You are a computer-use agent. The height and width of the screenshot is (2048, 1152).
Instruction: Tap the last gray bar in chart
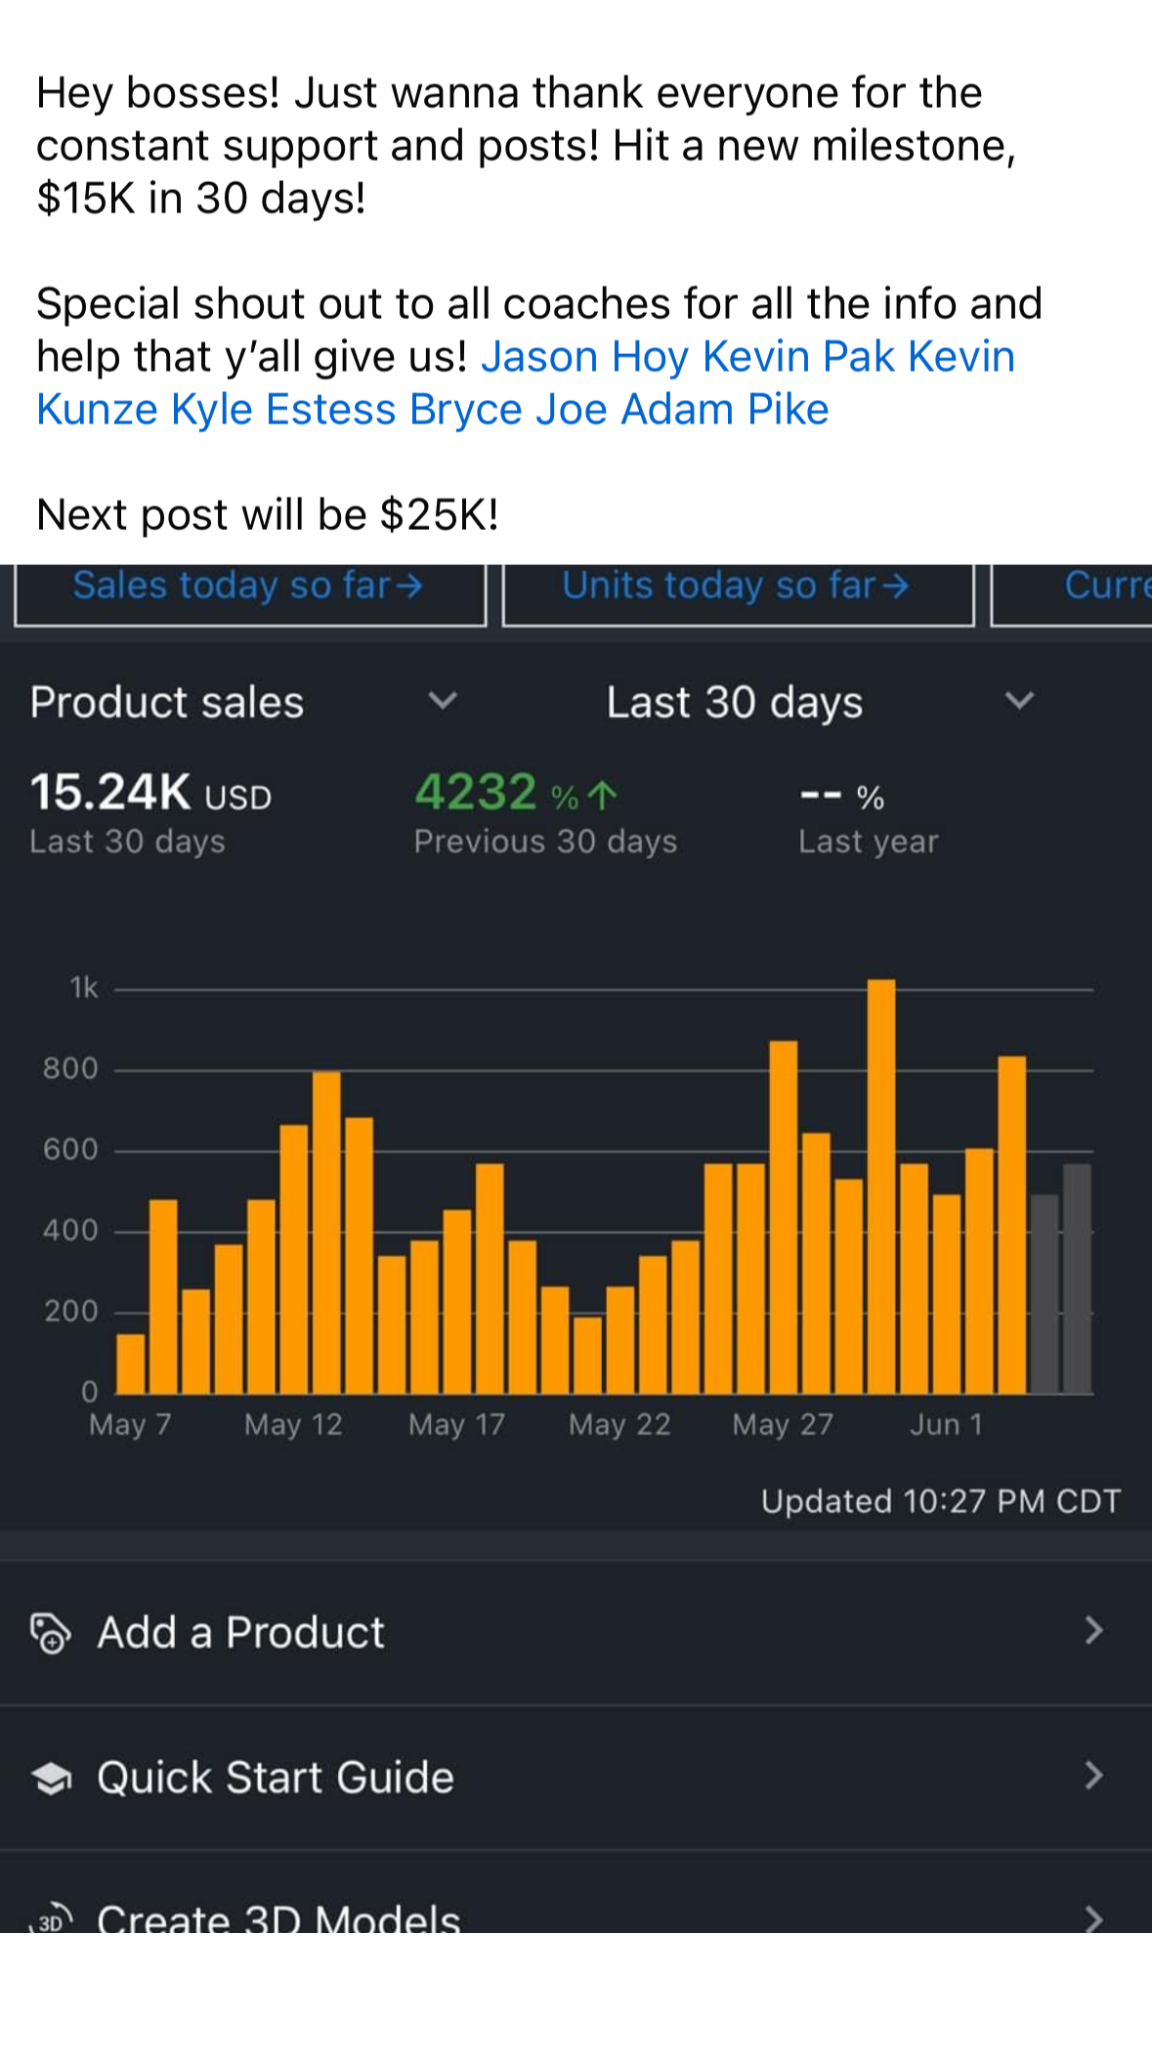click(x=1077, y=1278)
